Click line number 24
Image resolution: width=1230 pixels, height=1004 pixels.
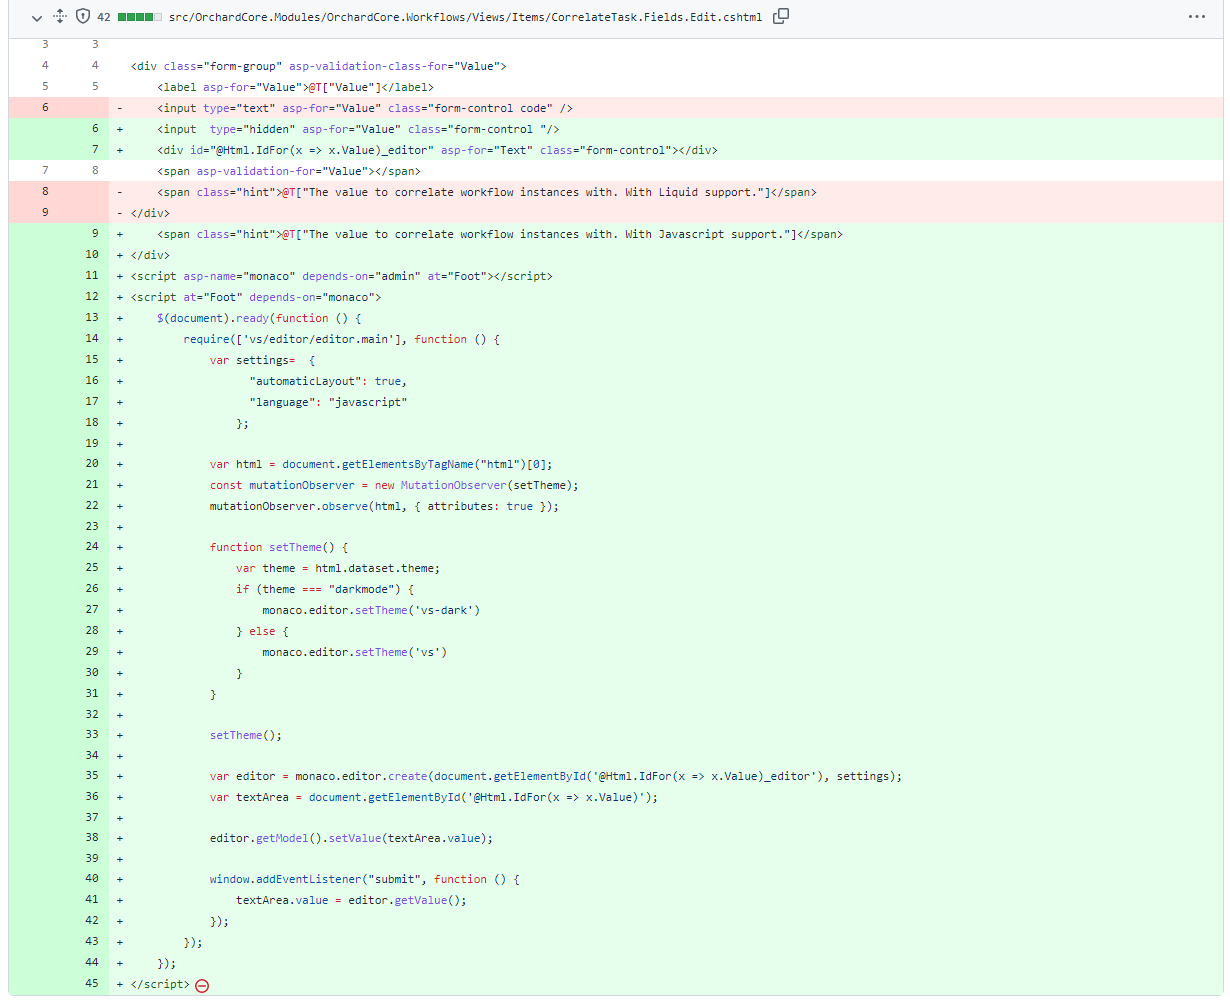(x=92, y=547)
